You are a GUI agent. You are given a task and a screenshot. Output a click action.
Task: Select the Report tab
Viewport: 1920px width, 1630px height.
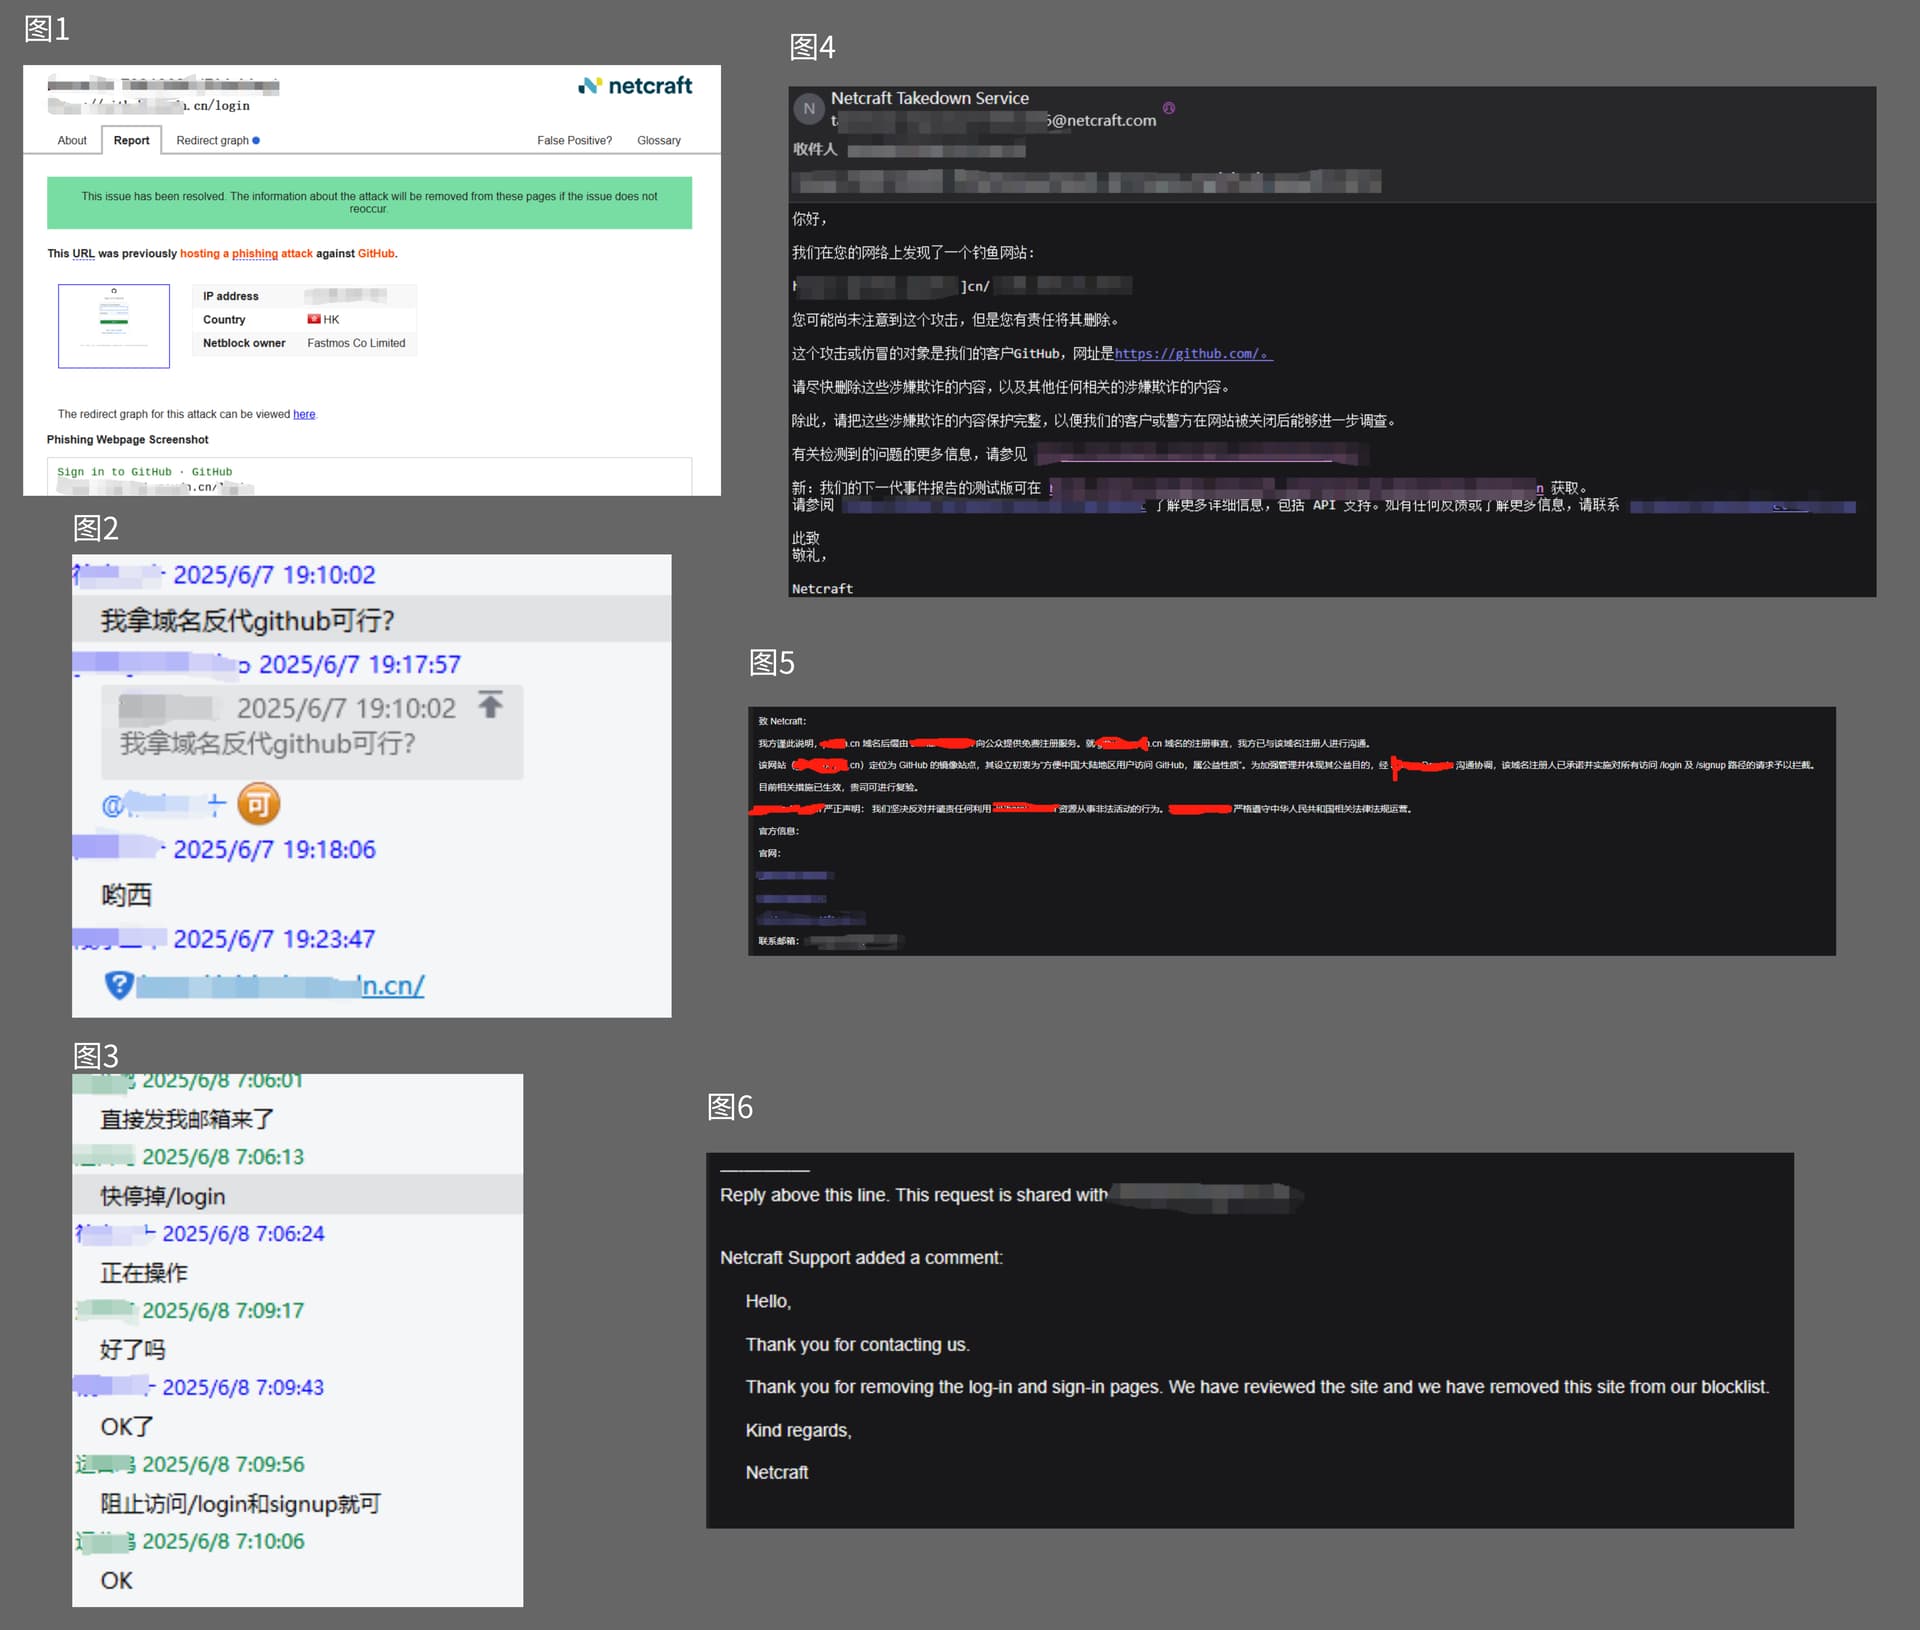tap(131, 141)
